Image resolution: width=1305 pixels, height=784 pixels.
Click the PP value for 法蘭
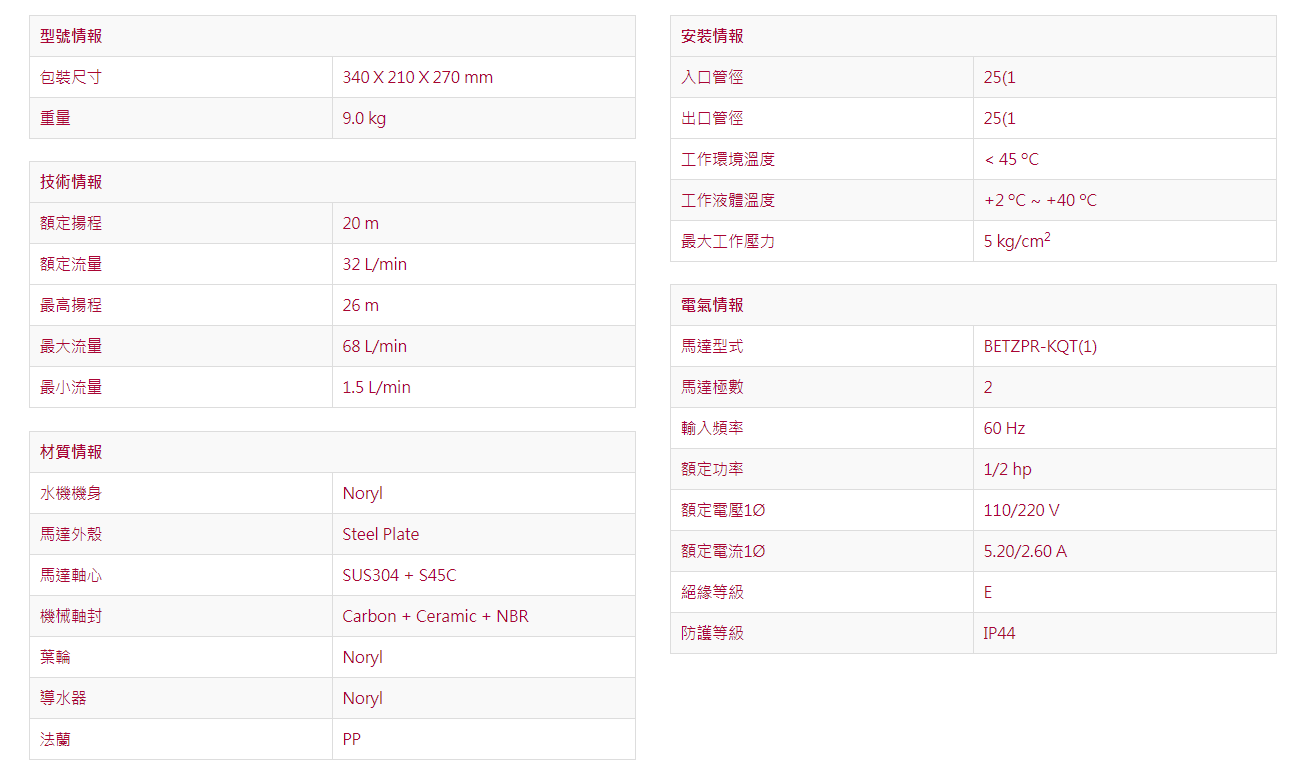(x=351, y=739)
